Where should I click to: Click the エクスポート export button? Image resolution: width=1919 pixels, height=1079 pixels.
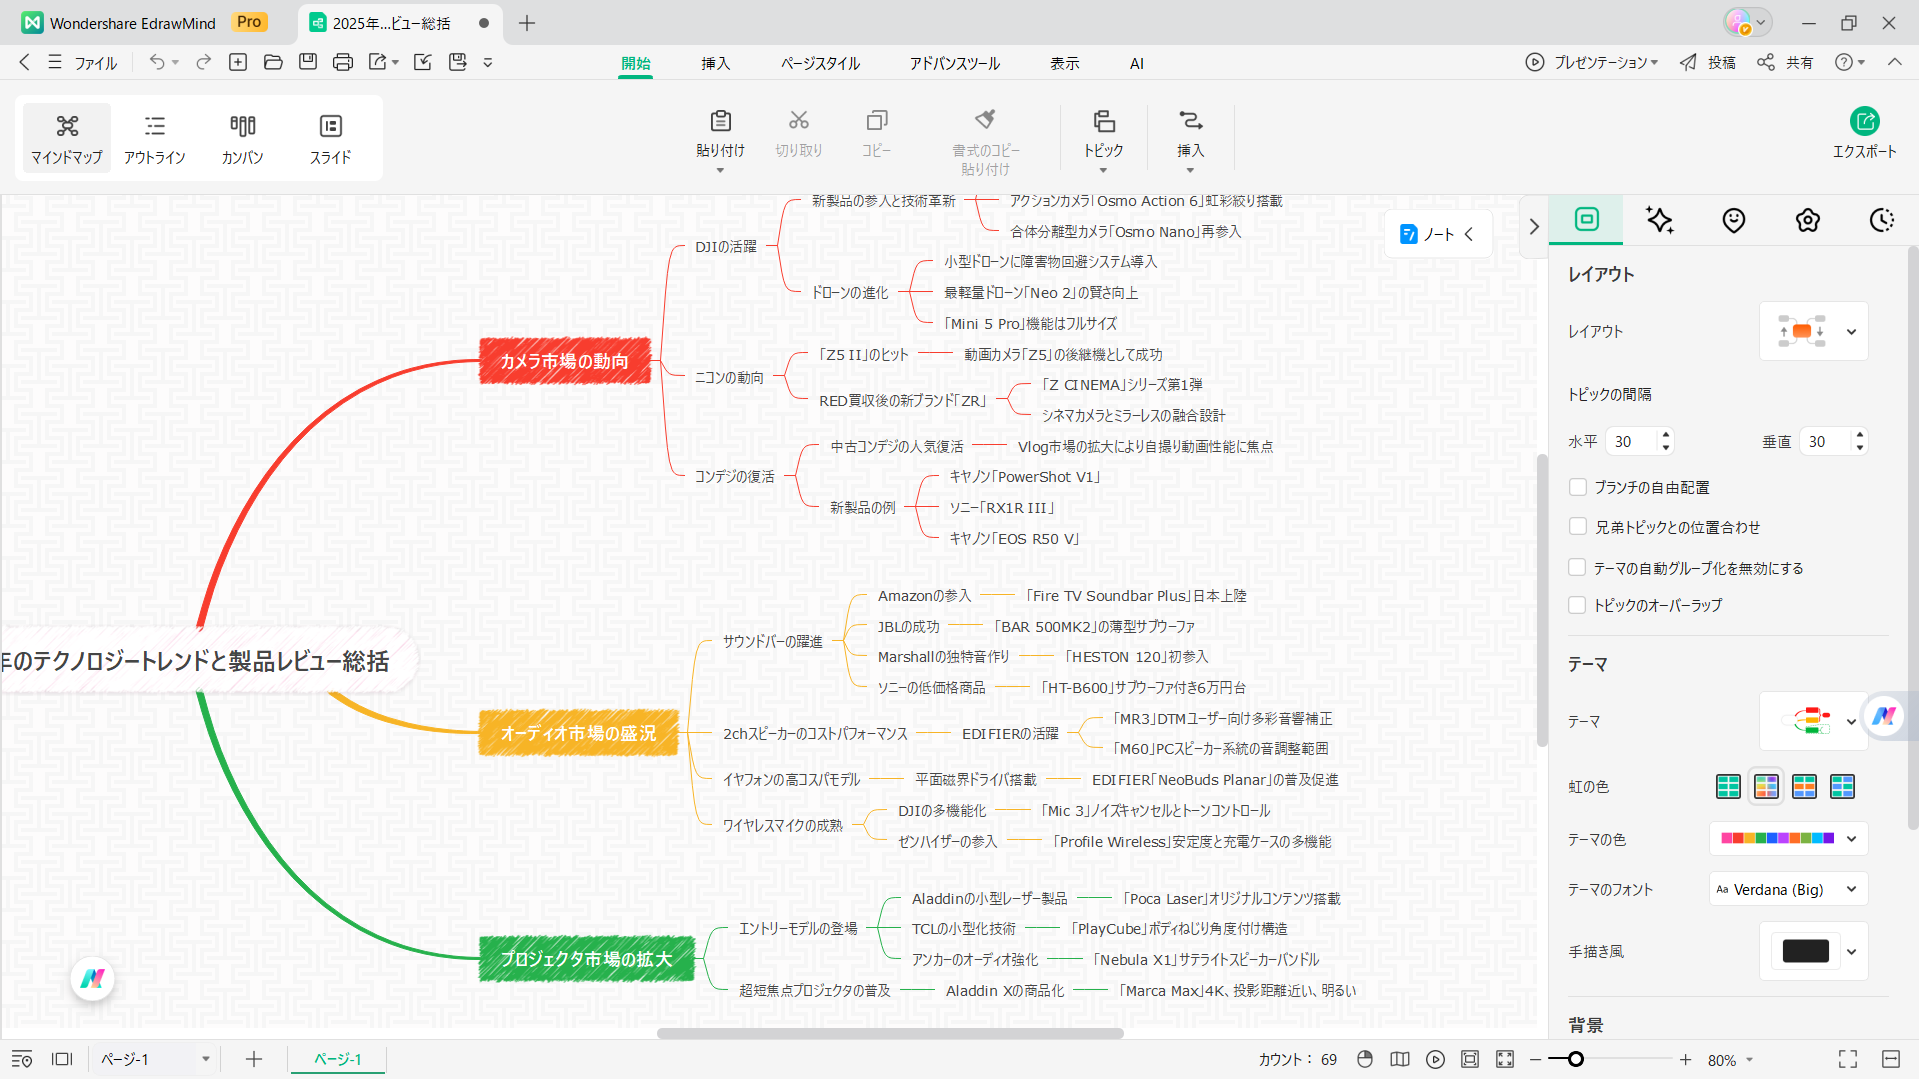[x=1866, y=133]
